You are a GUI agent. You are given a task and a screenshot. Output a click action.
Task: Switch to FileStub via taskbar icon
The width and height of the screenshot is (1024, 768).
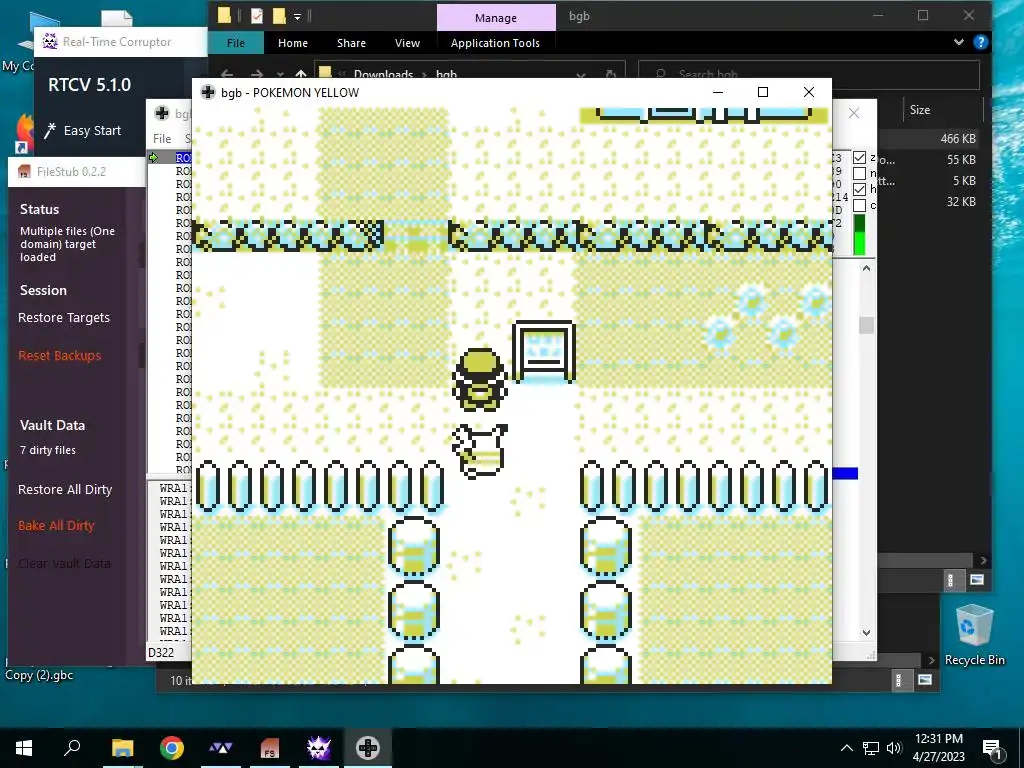[270, 748]
